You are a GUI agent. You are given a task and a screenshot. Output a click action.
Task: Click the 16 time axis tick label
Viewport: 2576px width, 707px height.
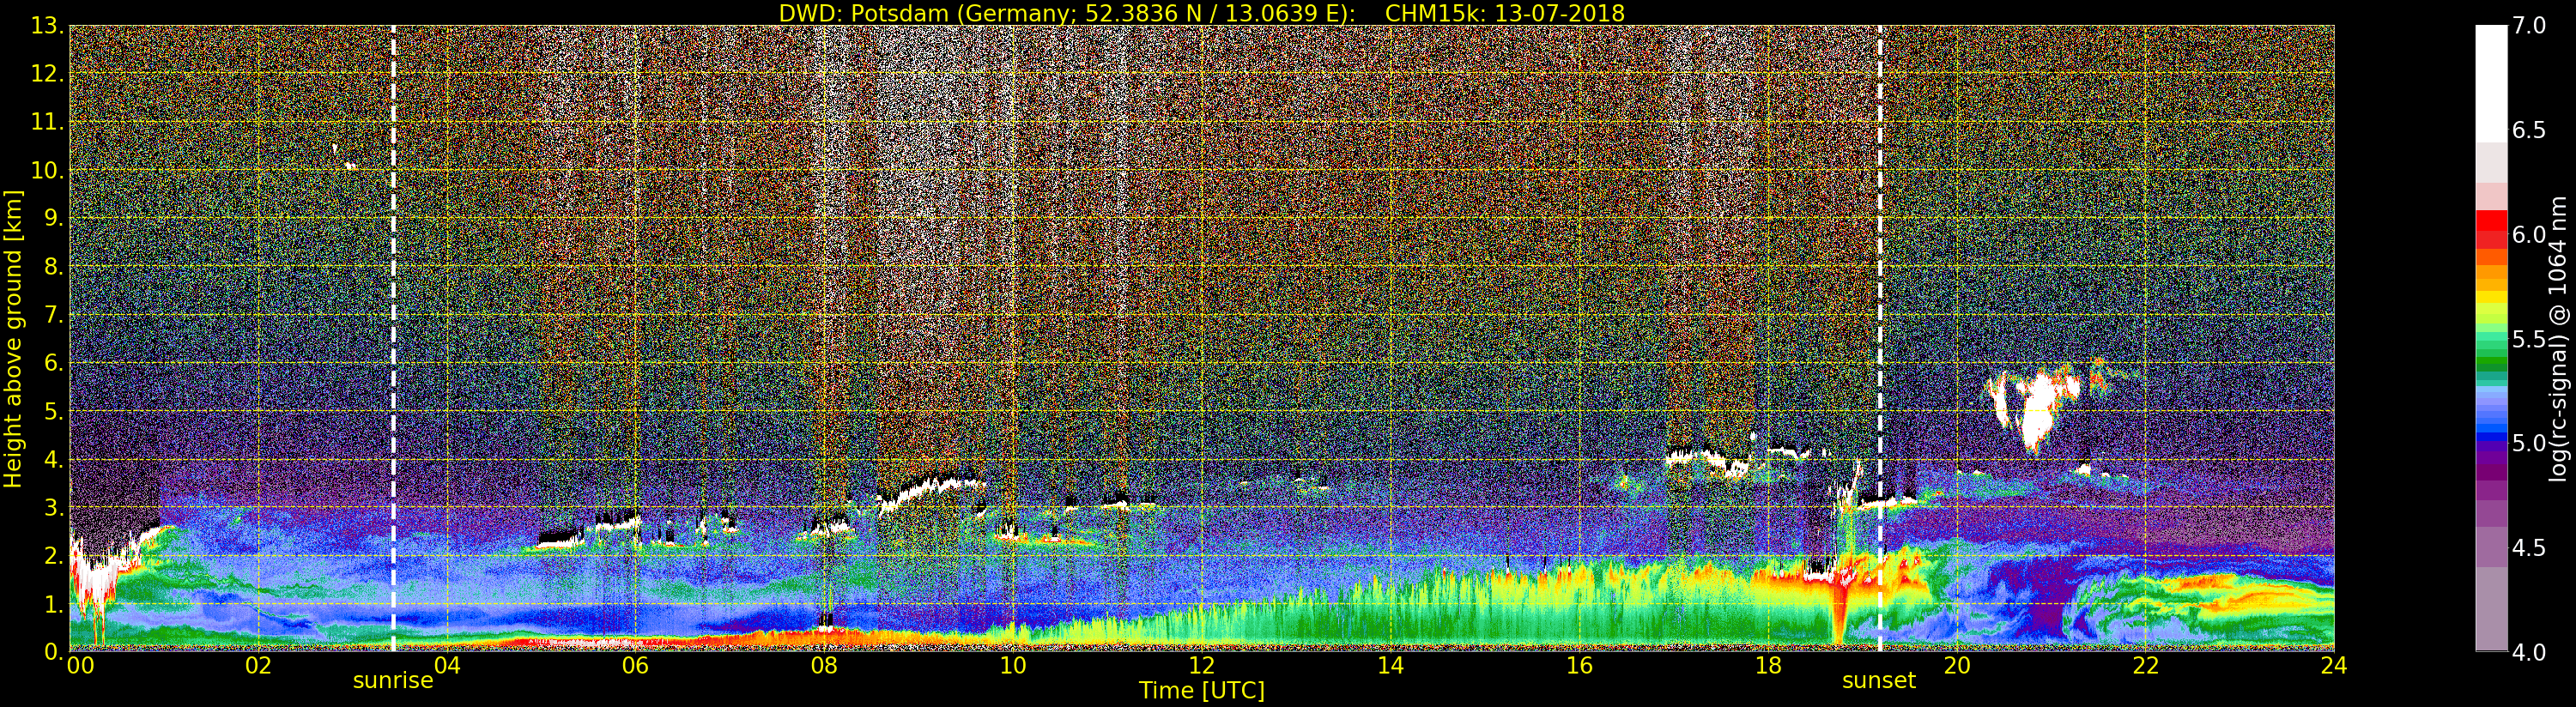(1579, 665)
